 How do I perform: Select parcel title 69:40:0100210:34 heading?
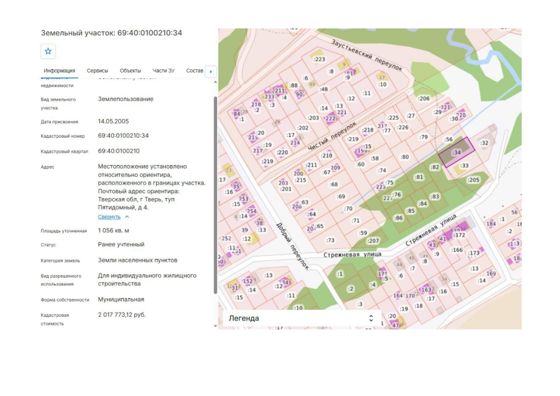(111, 33)
